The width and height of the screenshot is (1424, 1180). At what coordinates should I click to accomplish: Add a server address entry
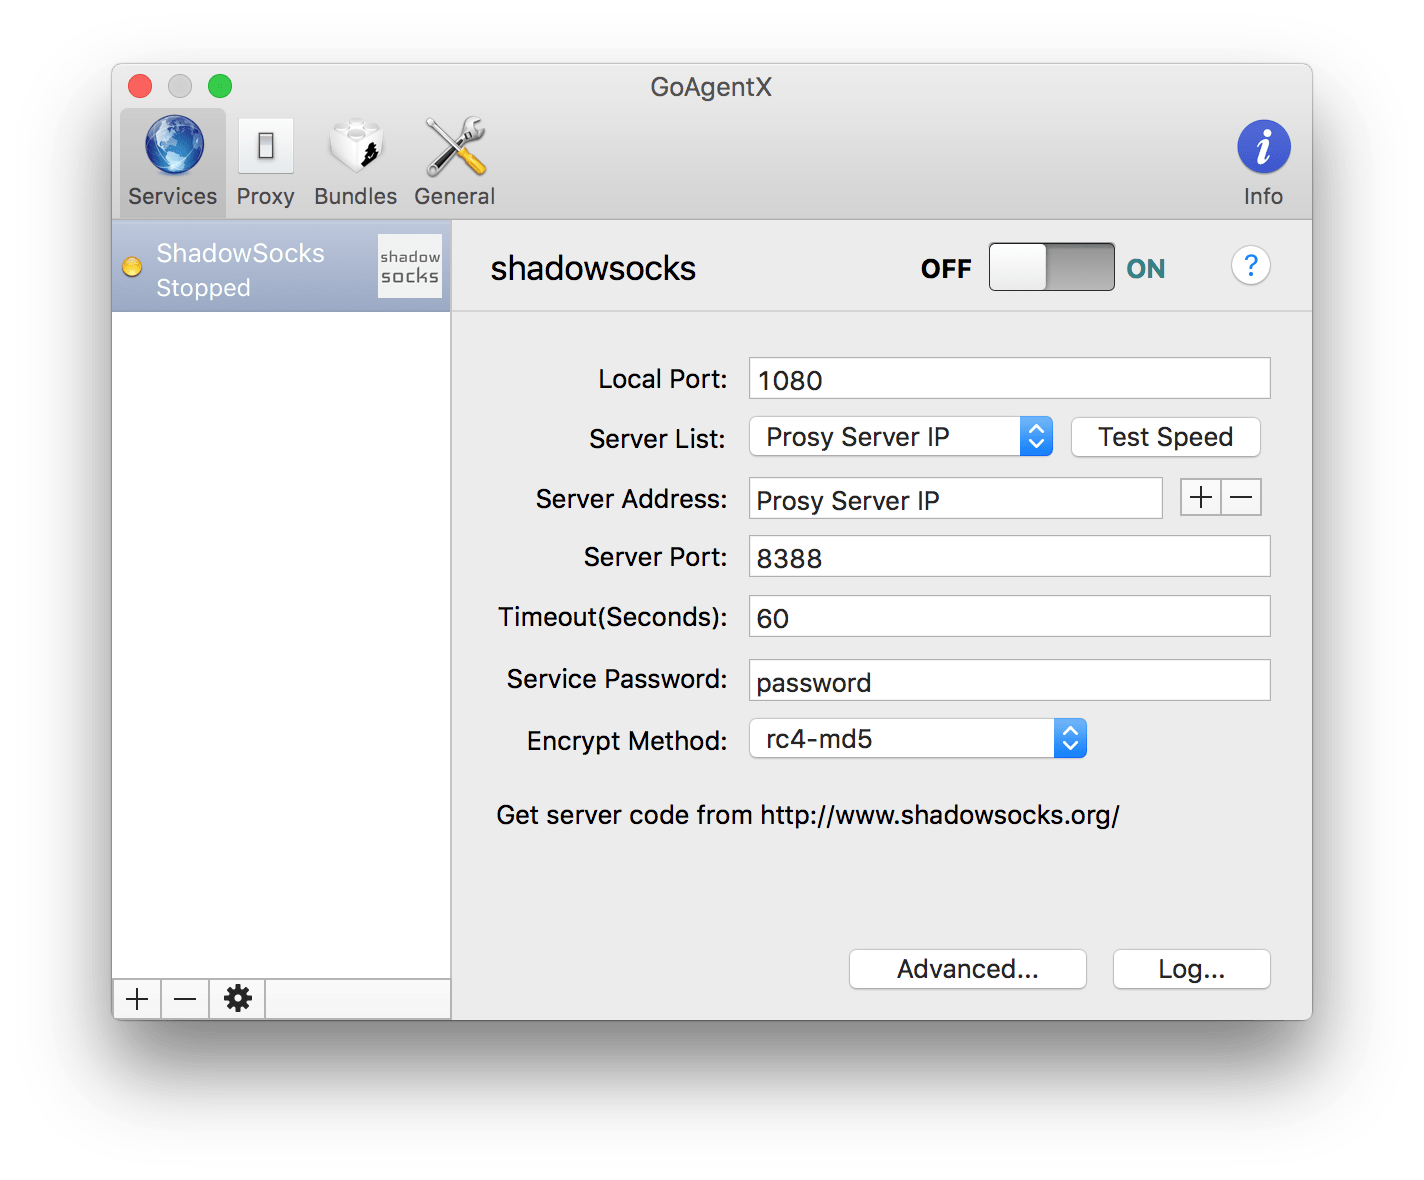1201,497
